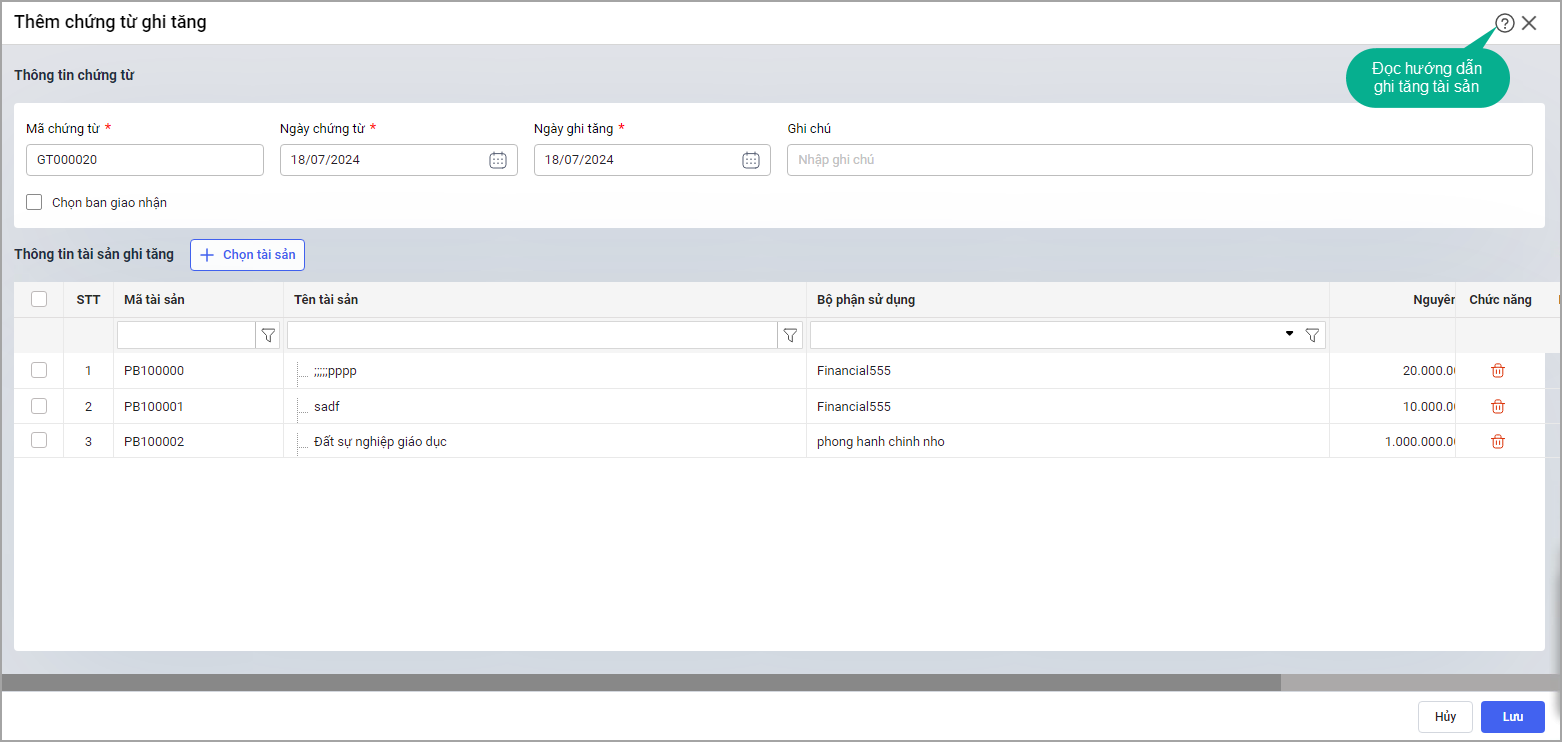Delete asset row PB100001

(x=1498, y=407)
